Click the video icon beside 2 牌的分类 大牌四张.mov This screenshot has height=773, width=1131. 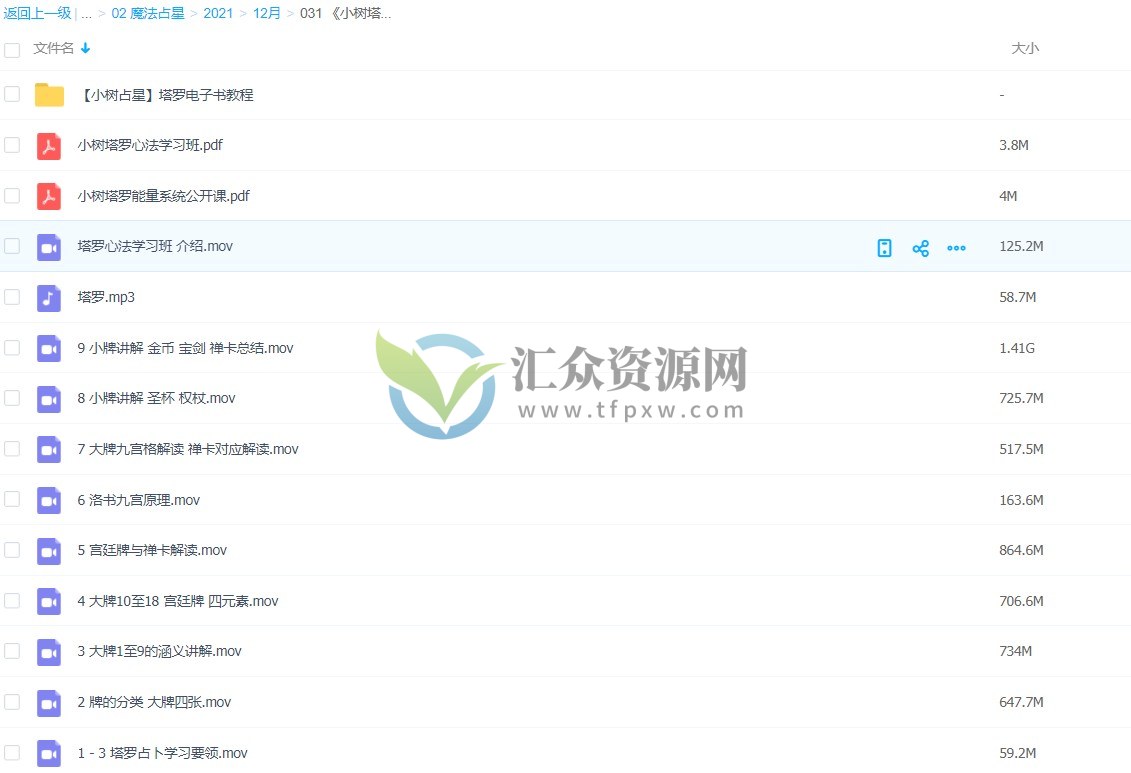(x=49, y=702)
